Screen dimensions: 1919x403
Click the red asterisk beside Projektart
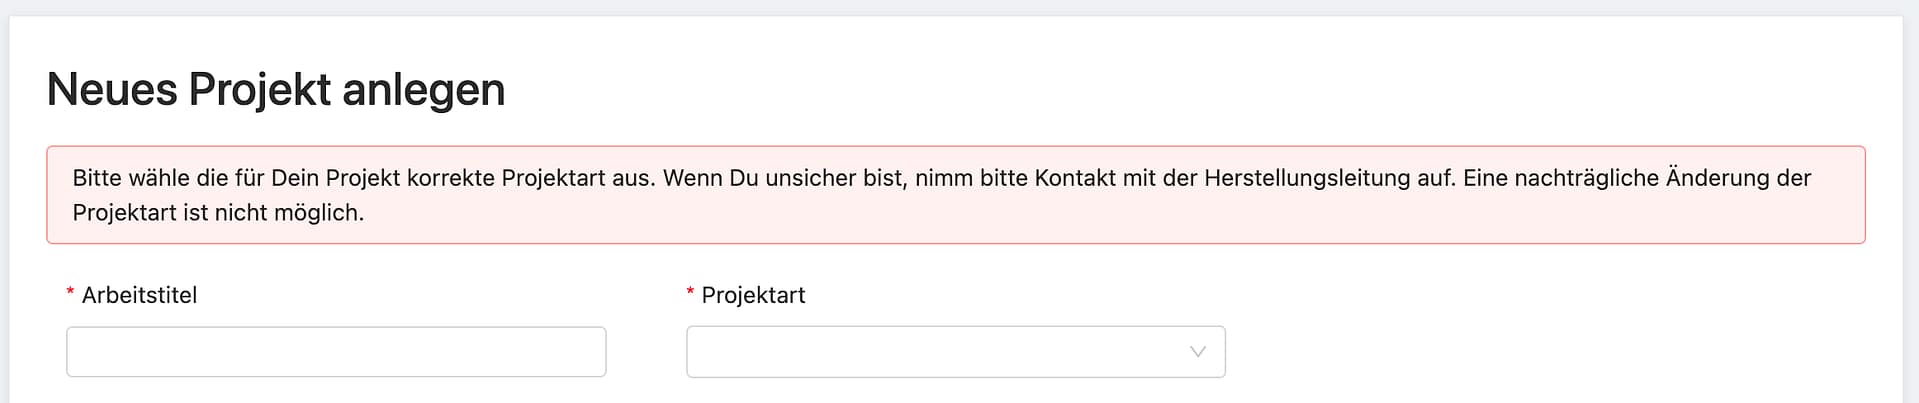point(690,293)
